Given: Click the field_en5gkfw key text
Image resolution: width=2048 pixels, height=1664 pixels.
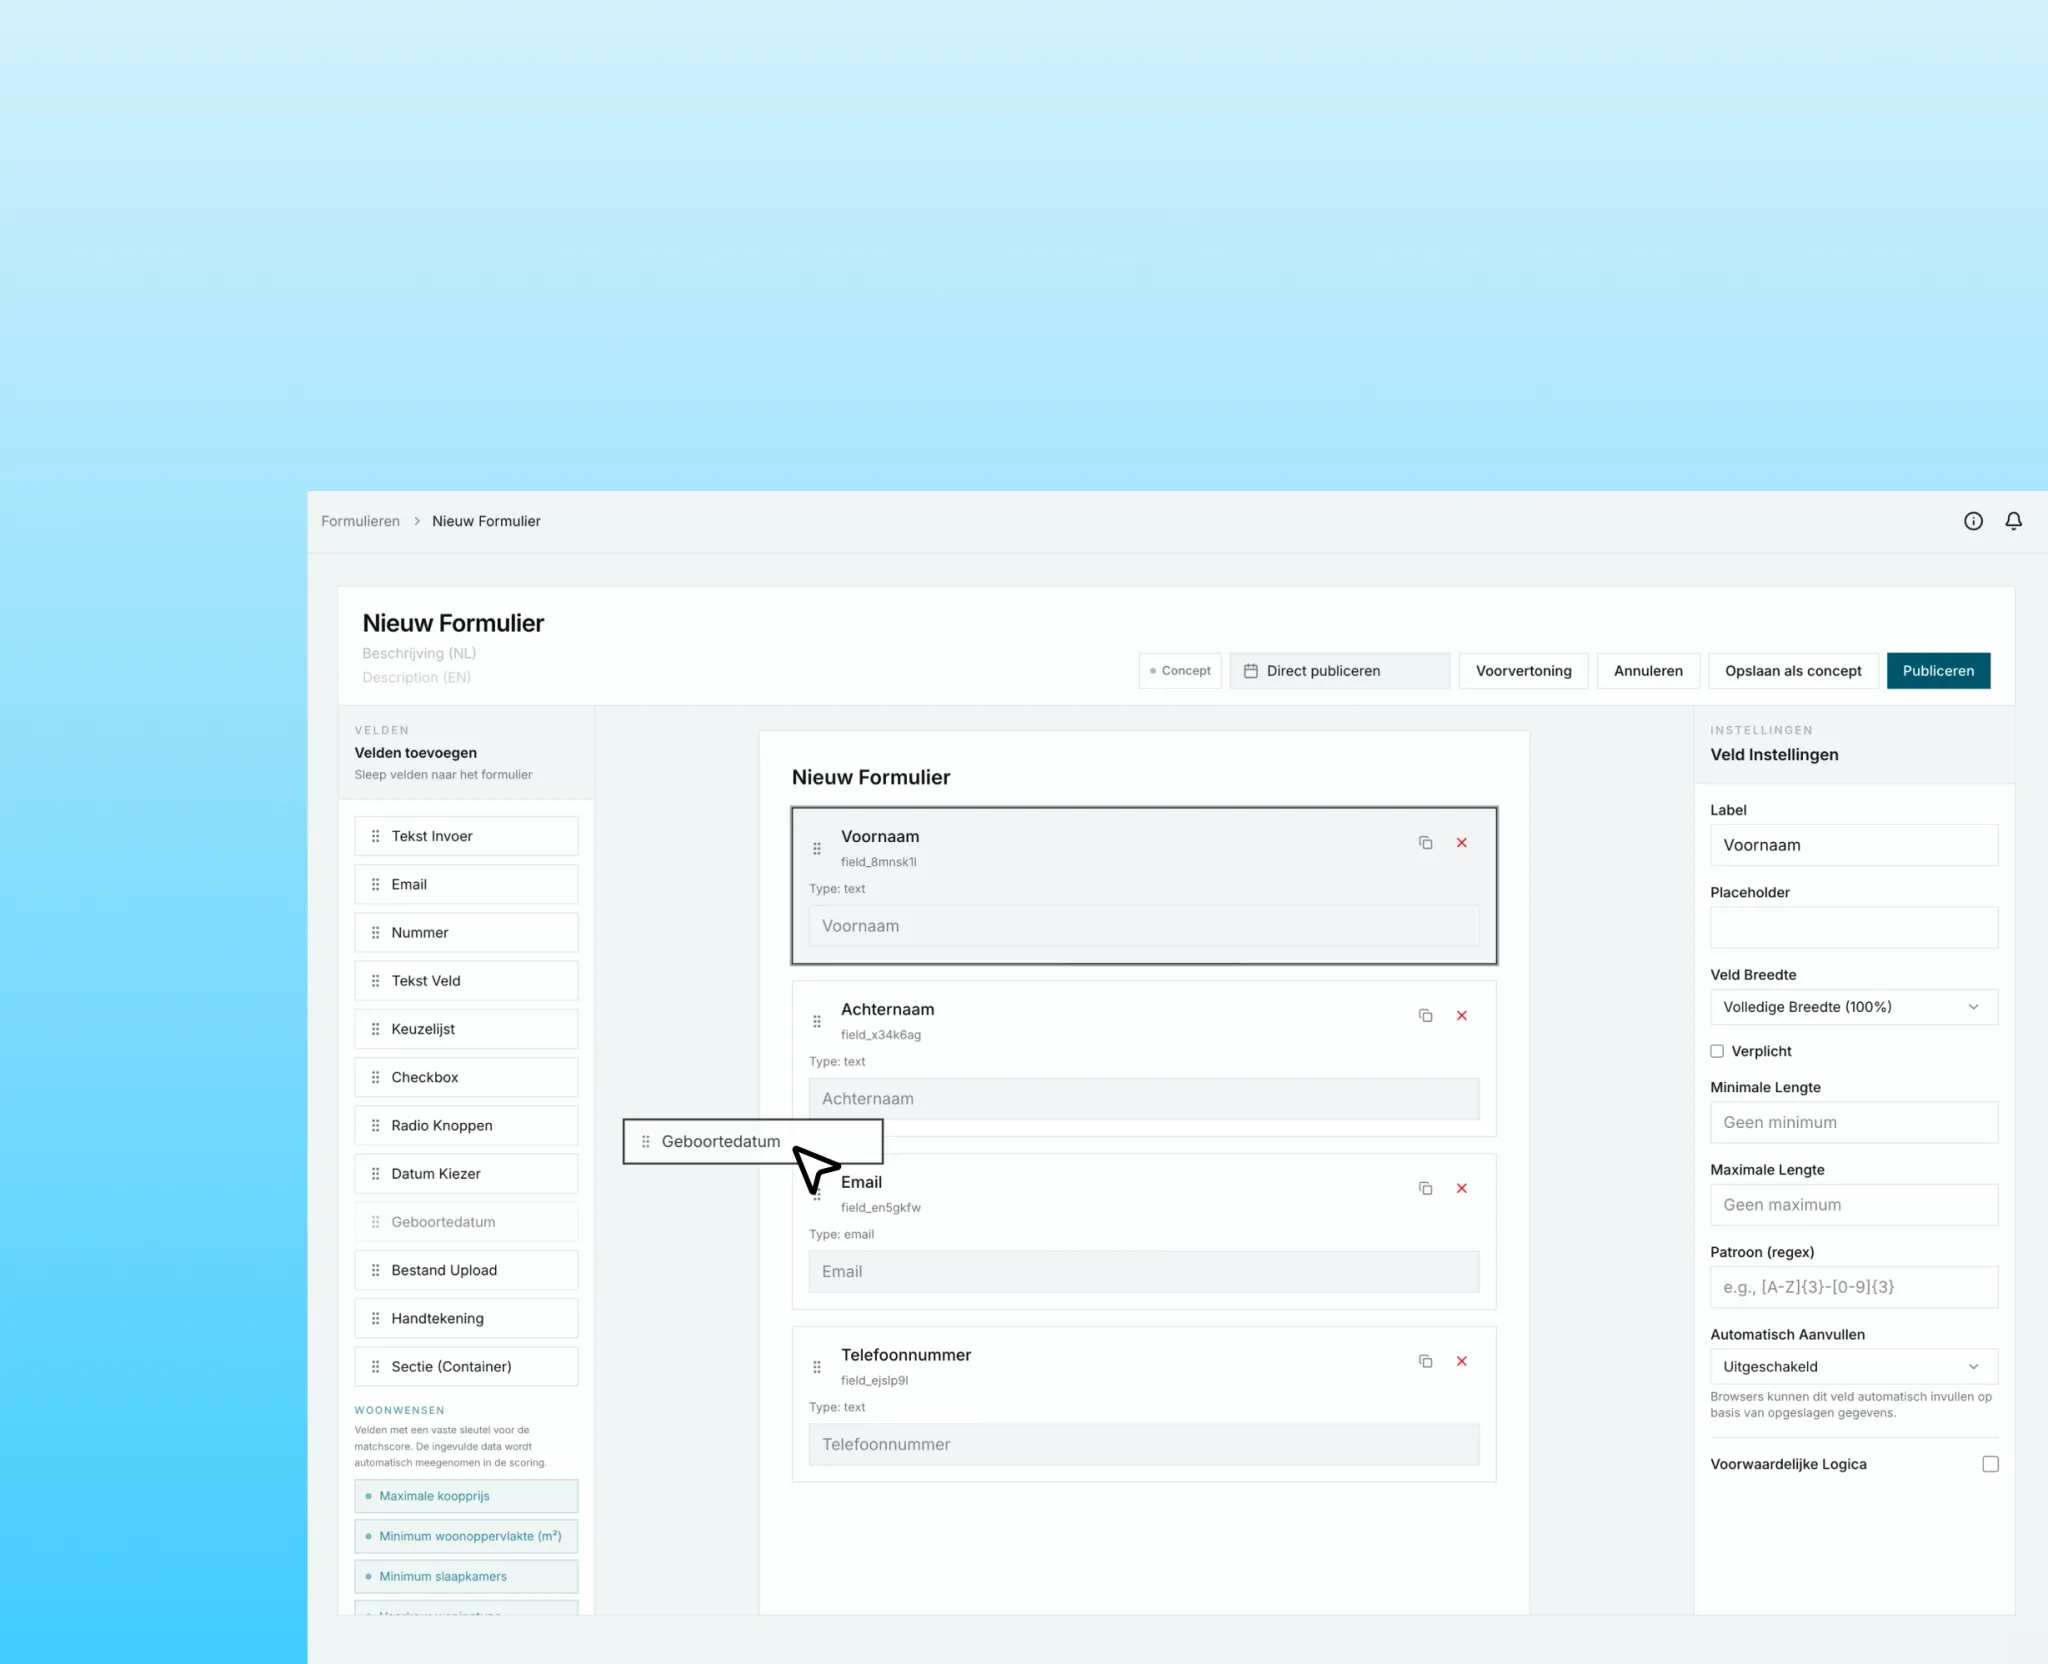Looking at the screenshot, I should click(x=881, y=1208).
